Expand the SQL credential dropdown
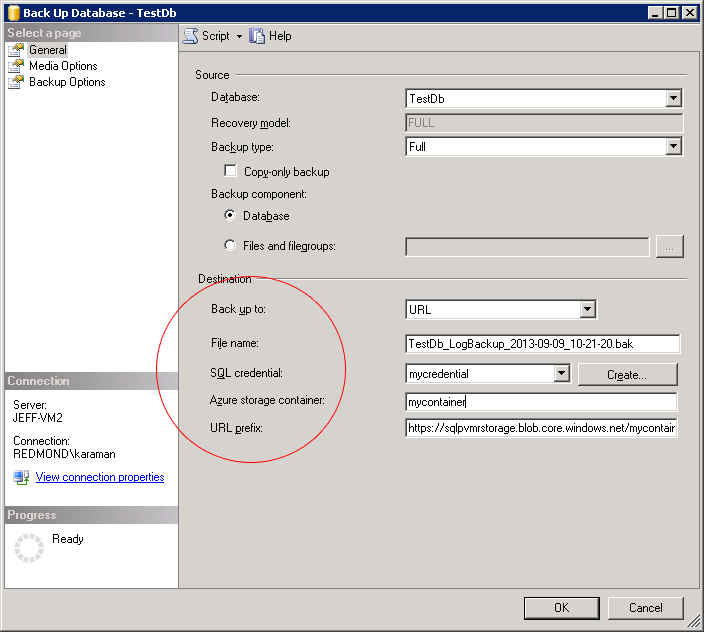This screenshot has width=704, height=632. tap(561, 374)
